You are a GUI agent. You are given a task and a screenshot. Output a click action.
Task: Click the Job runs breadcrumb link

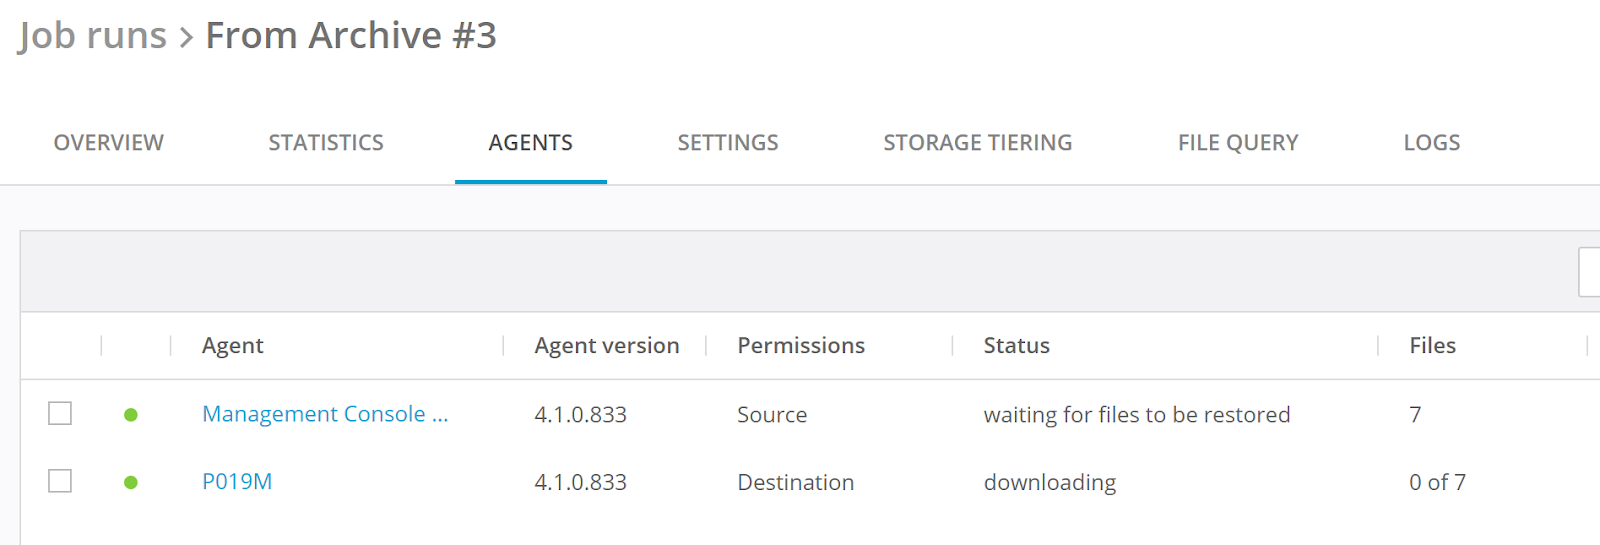[92, 36]
